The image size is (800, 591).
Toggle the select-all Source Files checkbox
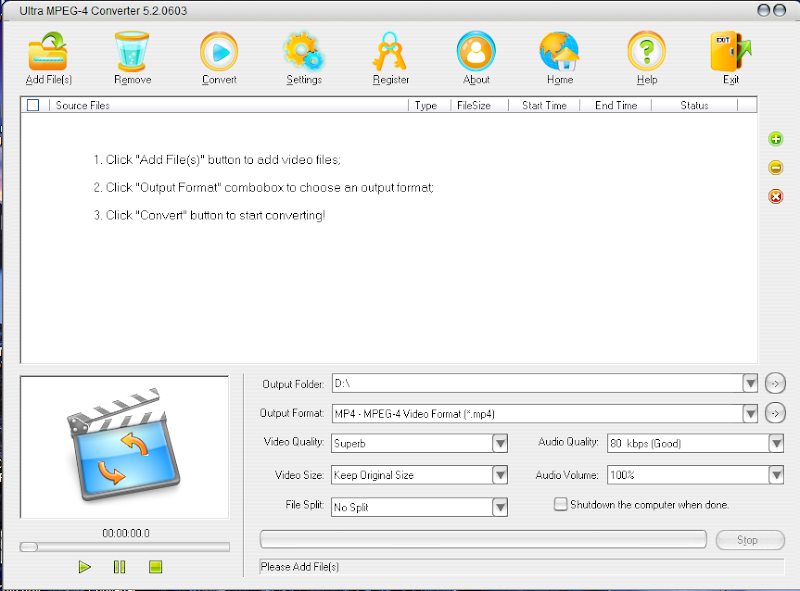click(33, 105)
